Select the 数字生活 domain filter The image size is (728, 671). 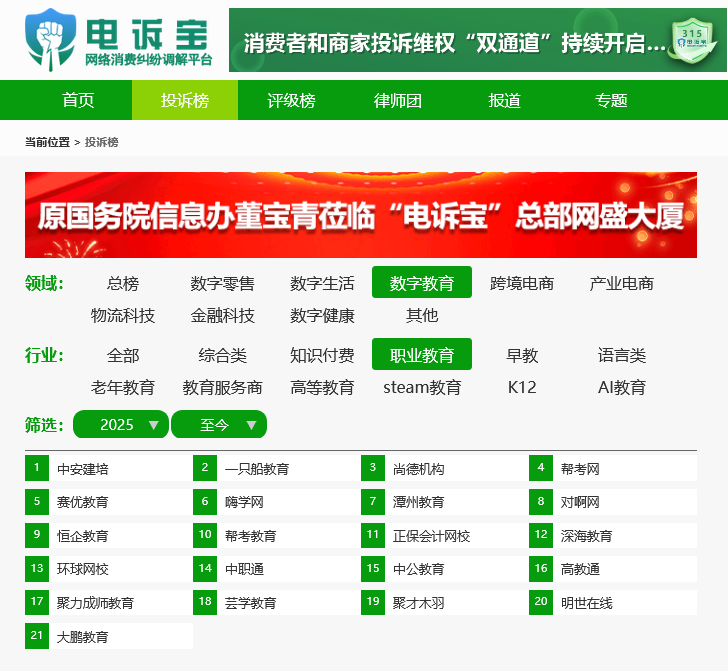point(322,283)
